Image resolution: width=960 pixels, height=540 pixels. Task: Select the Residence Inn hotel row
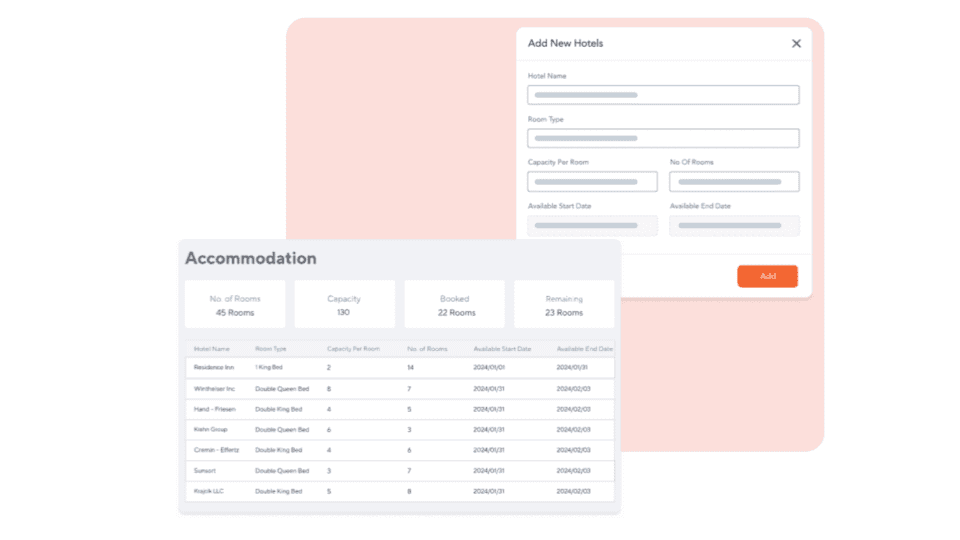pyautogui.click(x=400, y=367)
